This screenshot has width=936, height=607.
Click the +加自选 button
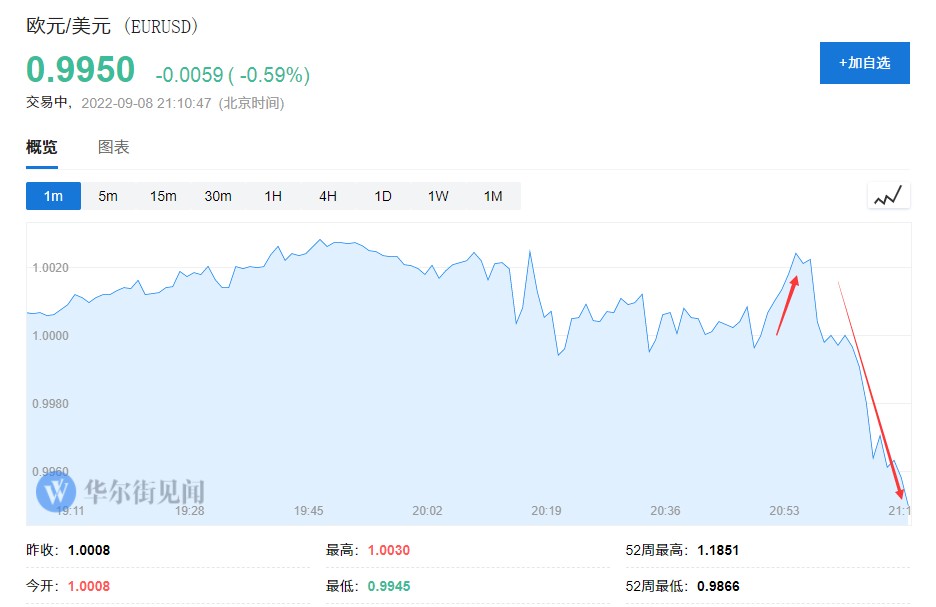[x=864, y=63]
